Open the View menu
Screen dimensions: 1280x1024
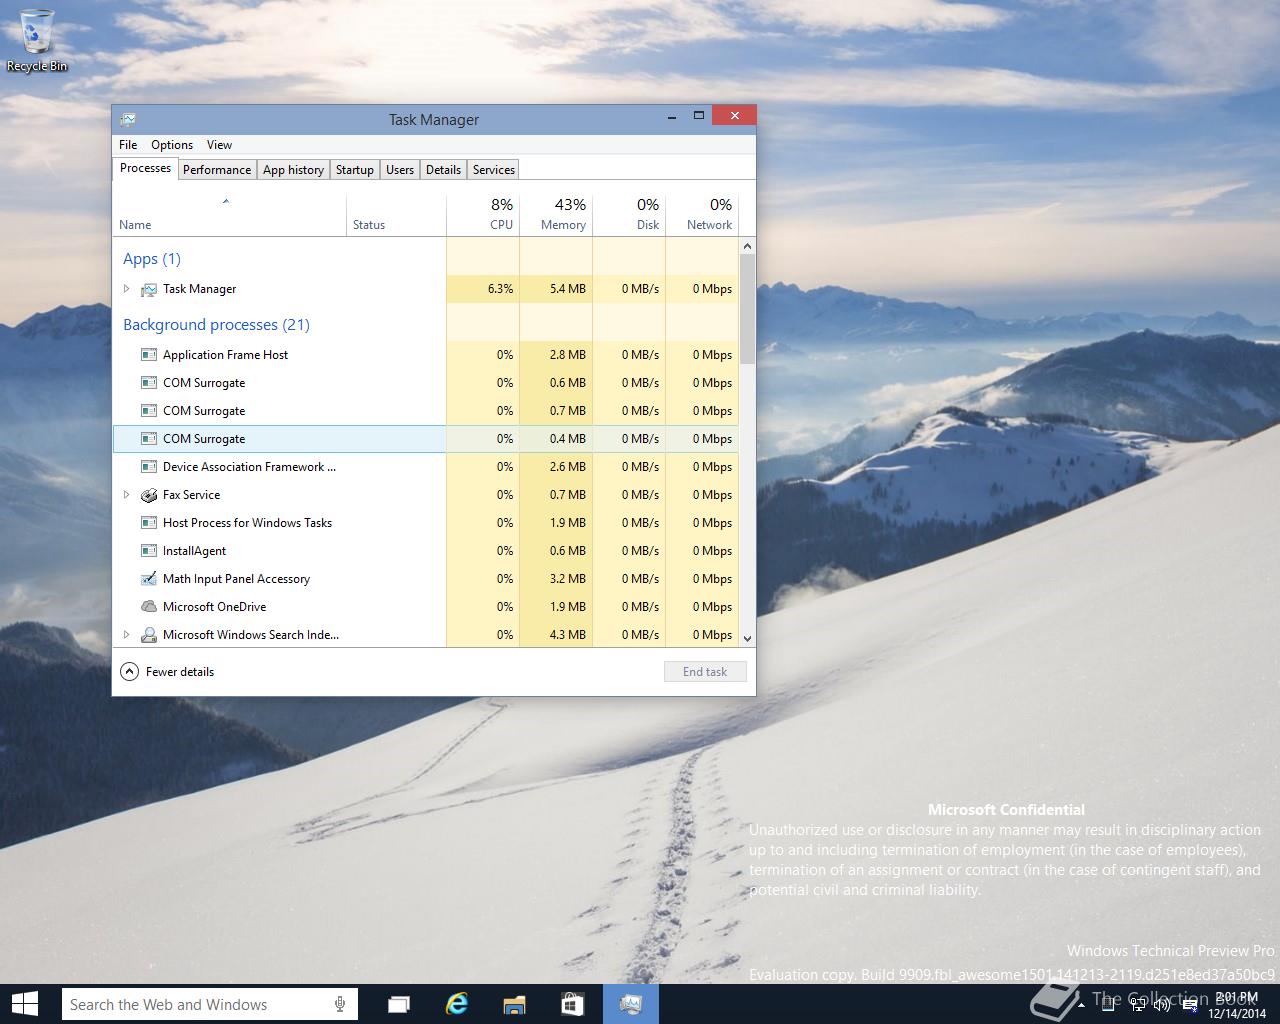(x=219, y=145)
